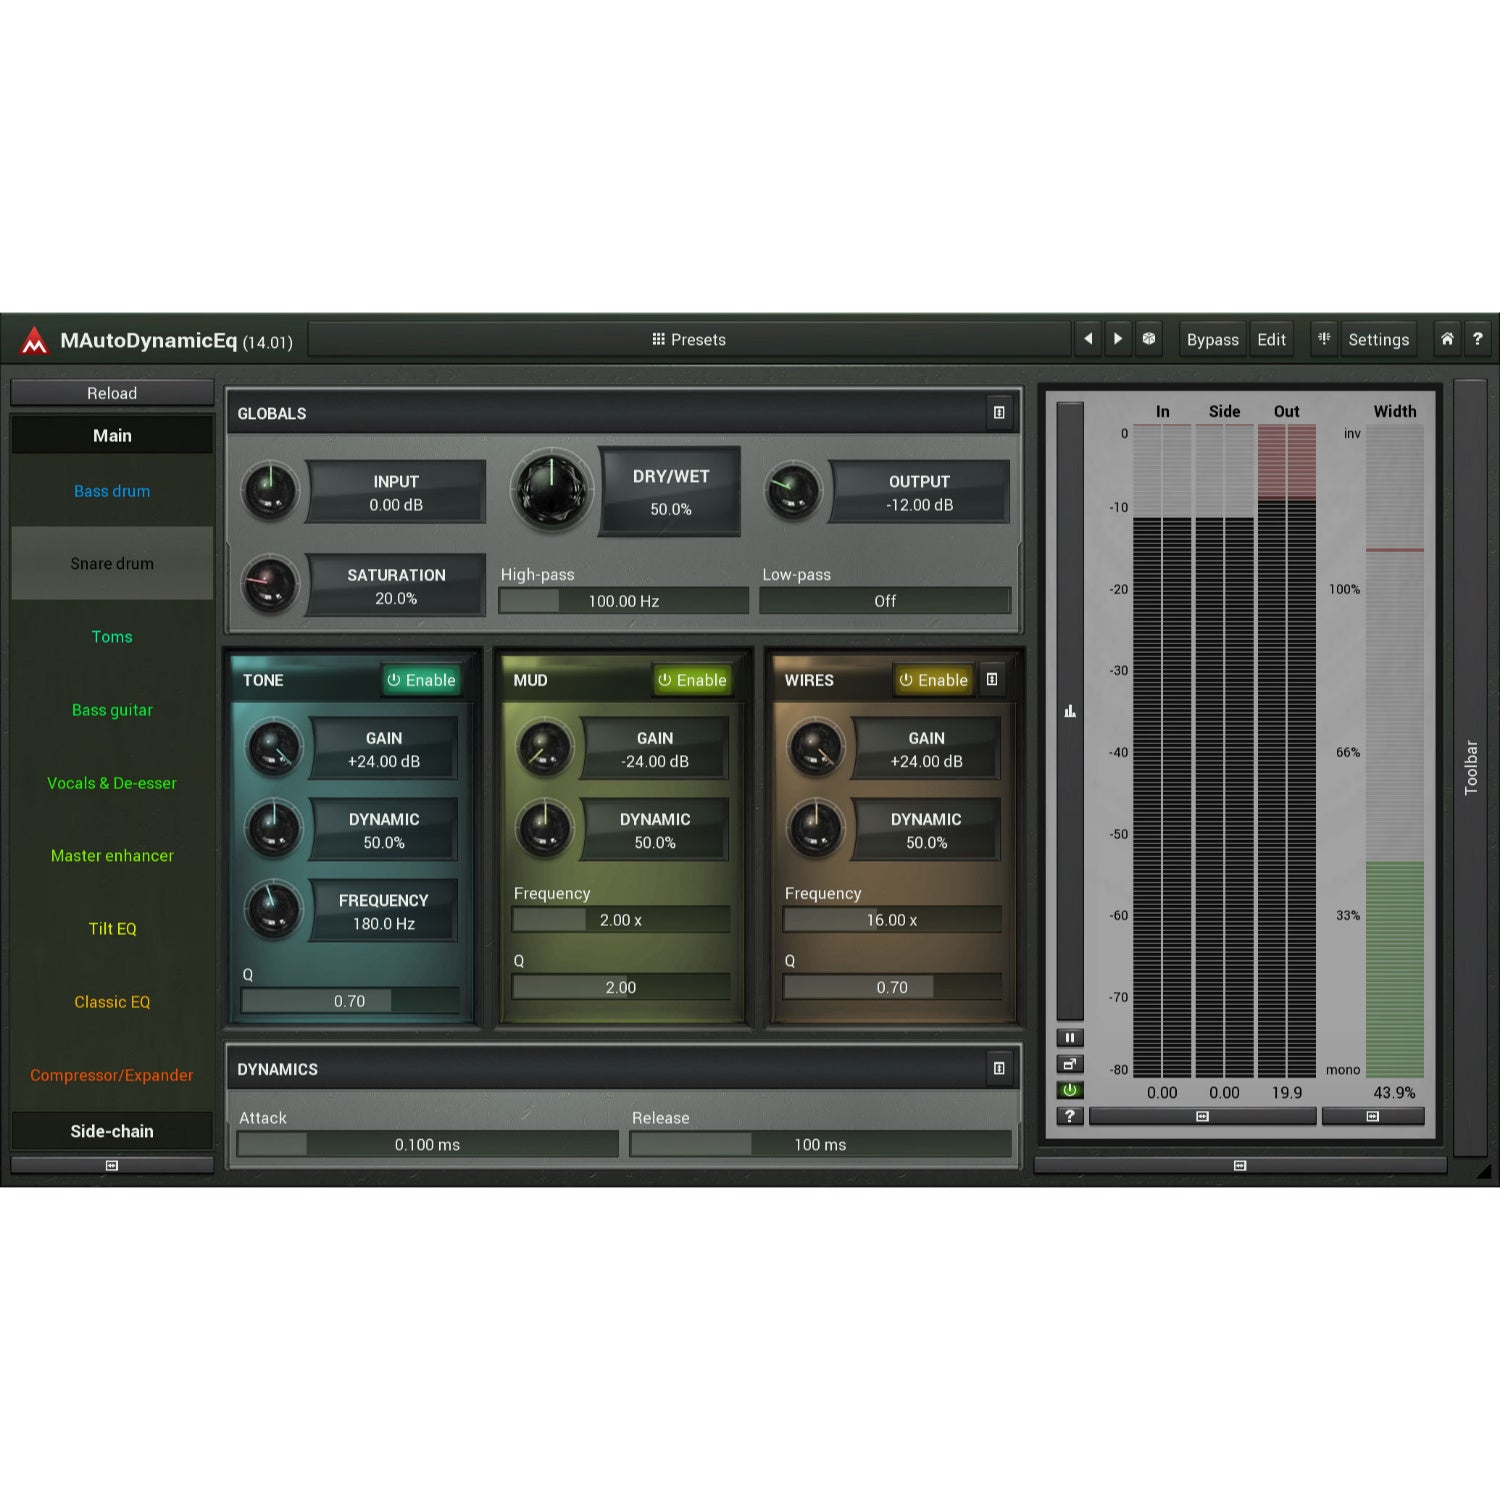
Task: Adjust the High-pass 100.00 Hz slider
Action: point(623,601)
